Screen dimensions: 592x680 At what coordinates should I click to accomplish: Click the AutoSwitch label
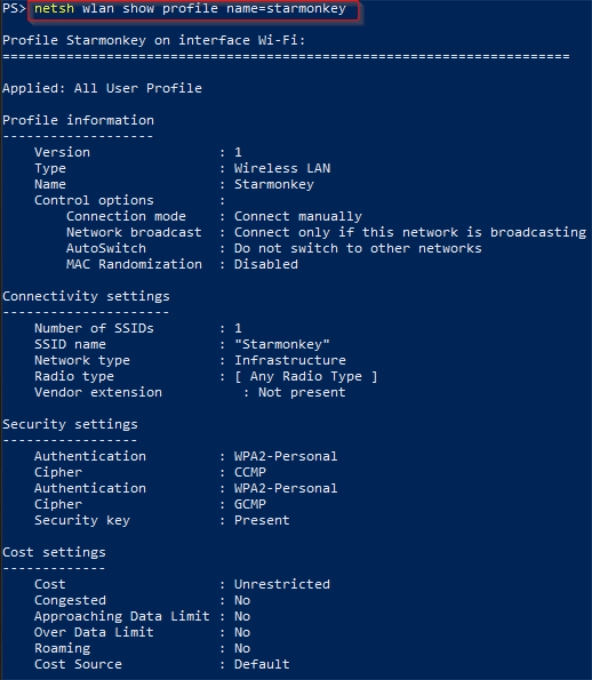(106, 248)
